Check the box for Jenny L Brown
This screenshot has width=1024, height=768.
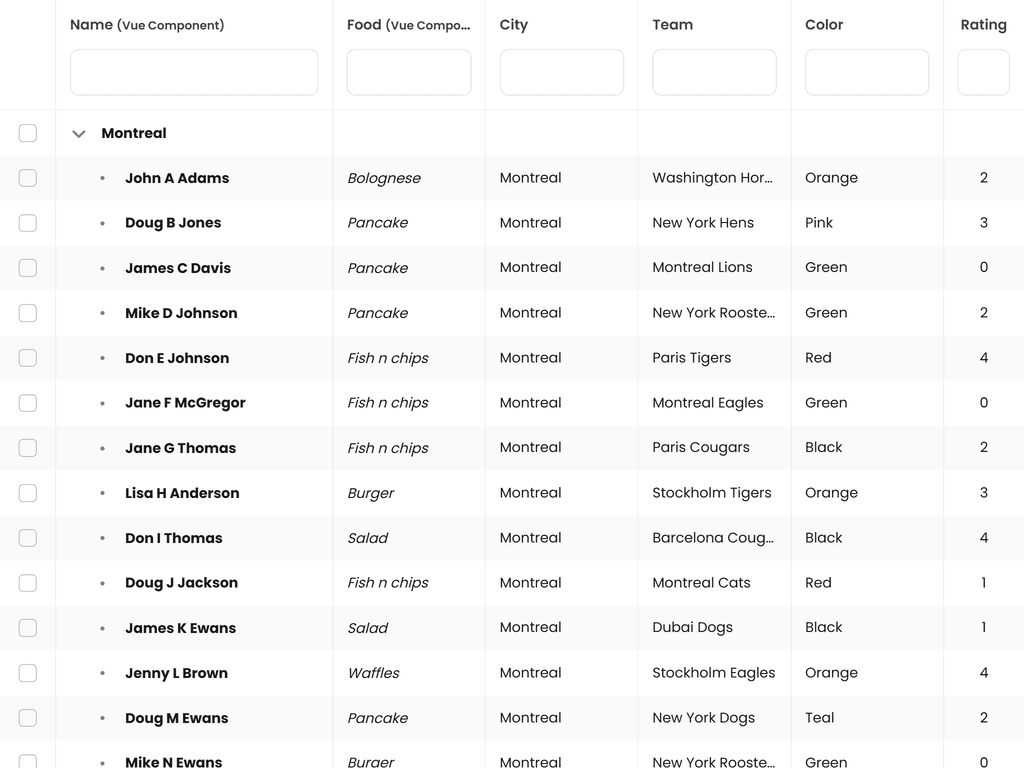[28, 673]
